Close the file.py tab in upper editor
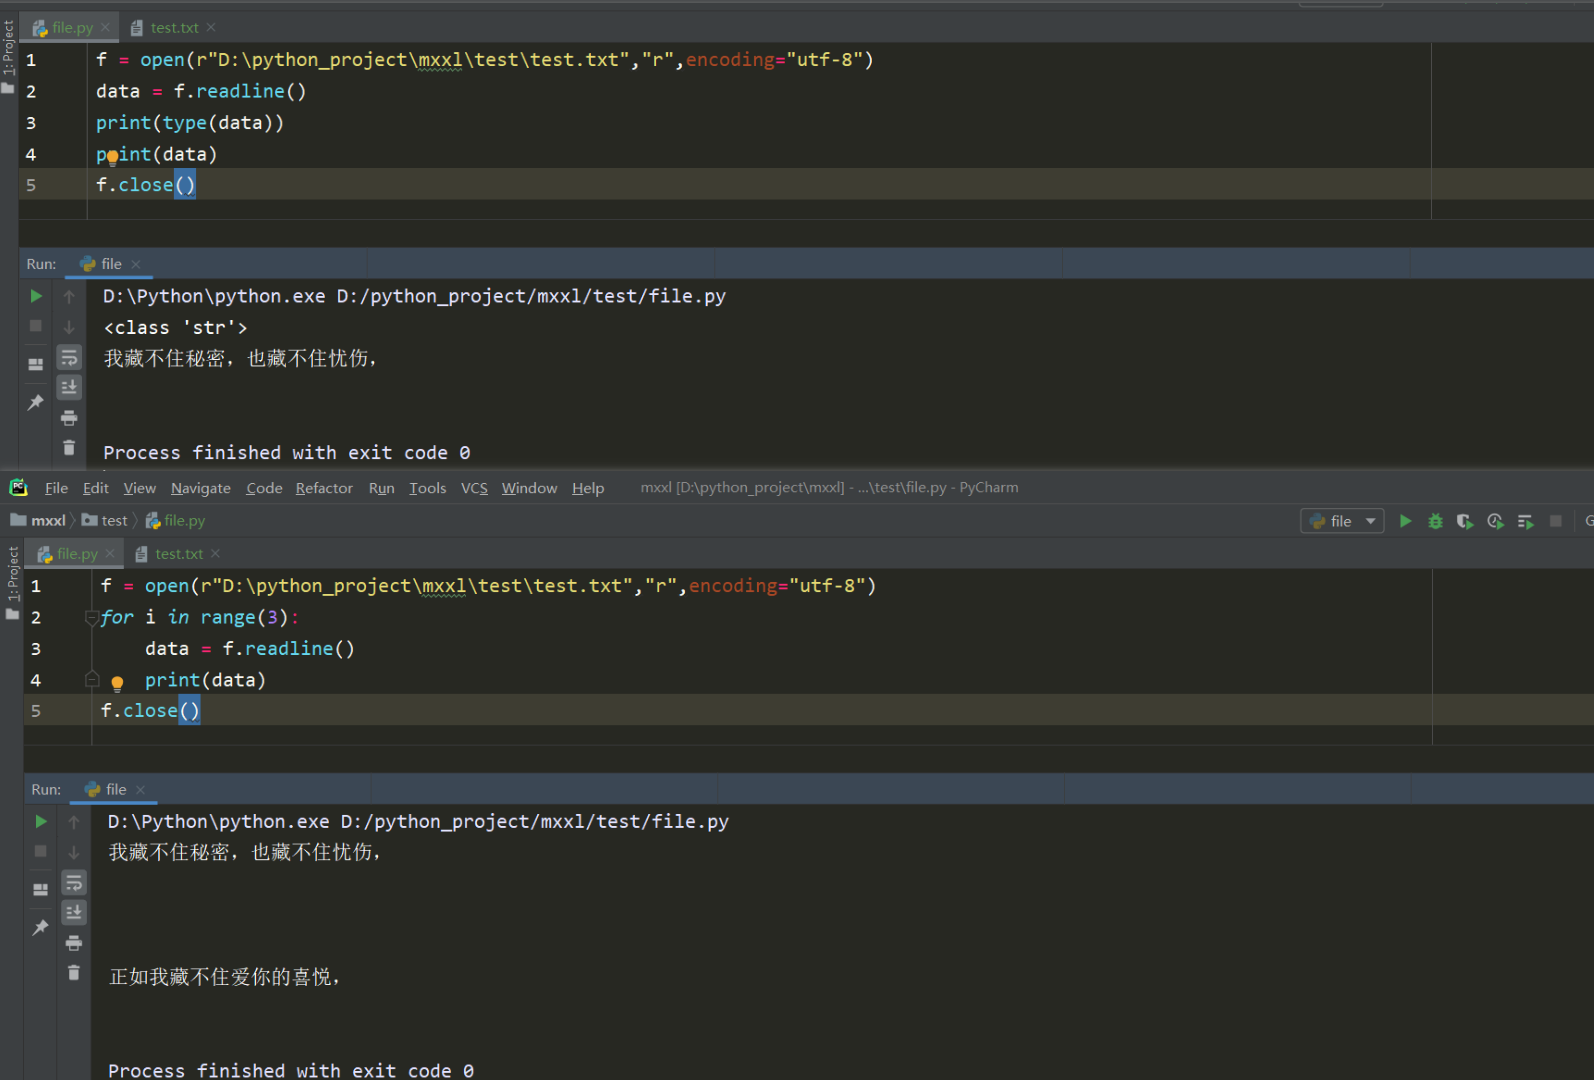1594x1080 pixels. pos(105,28)
